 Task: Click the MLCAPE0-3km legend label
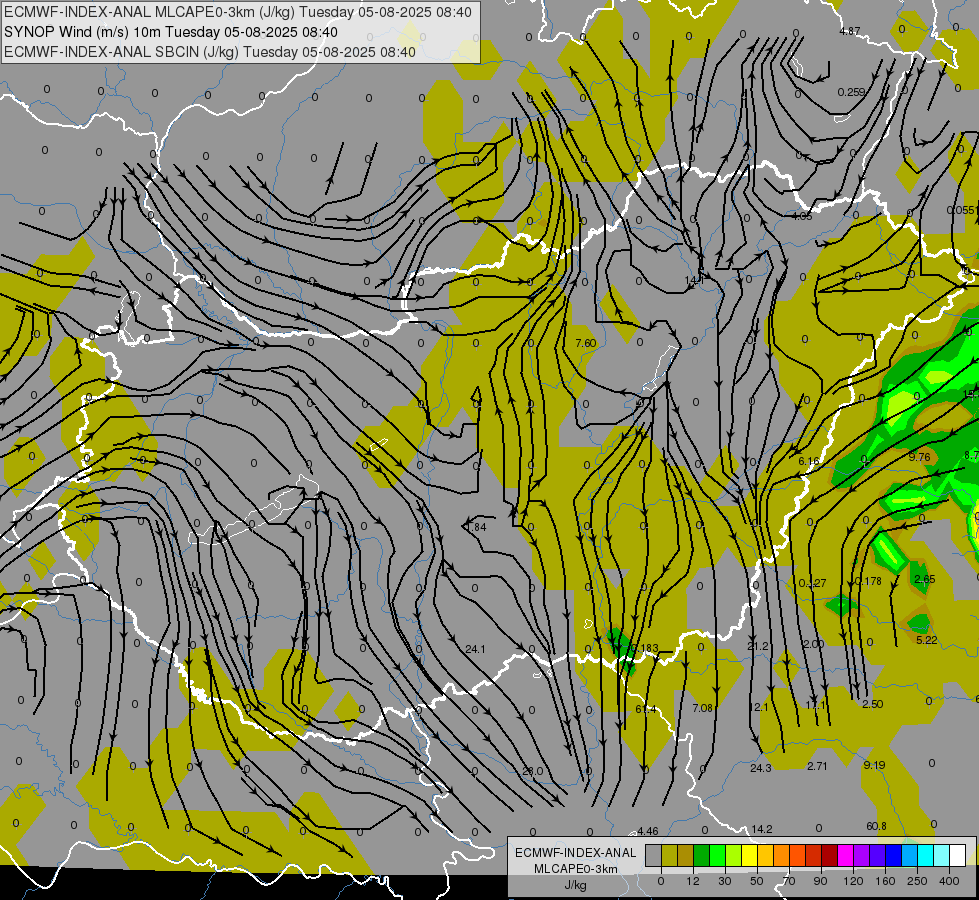point(576,869)
